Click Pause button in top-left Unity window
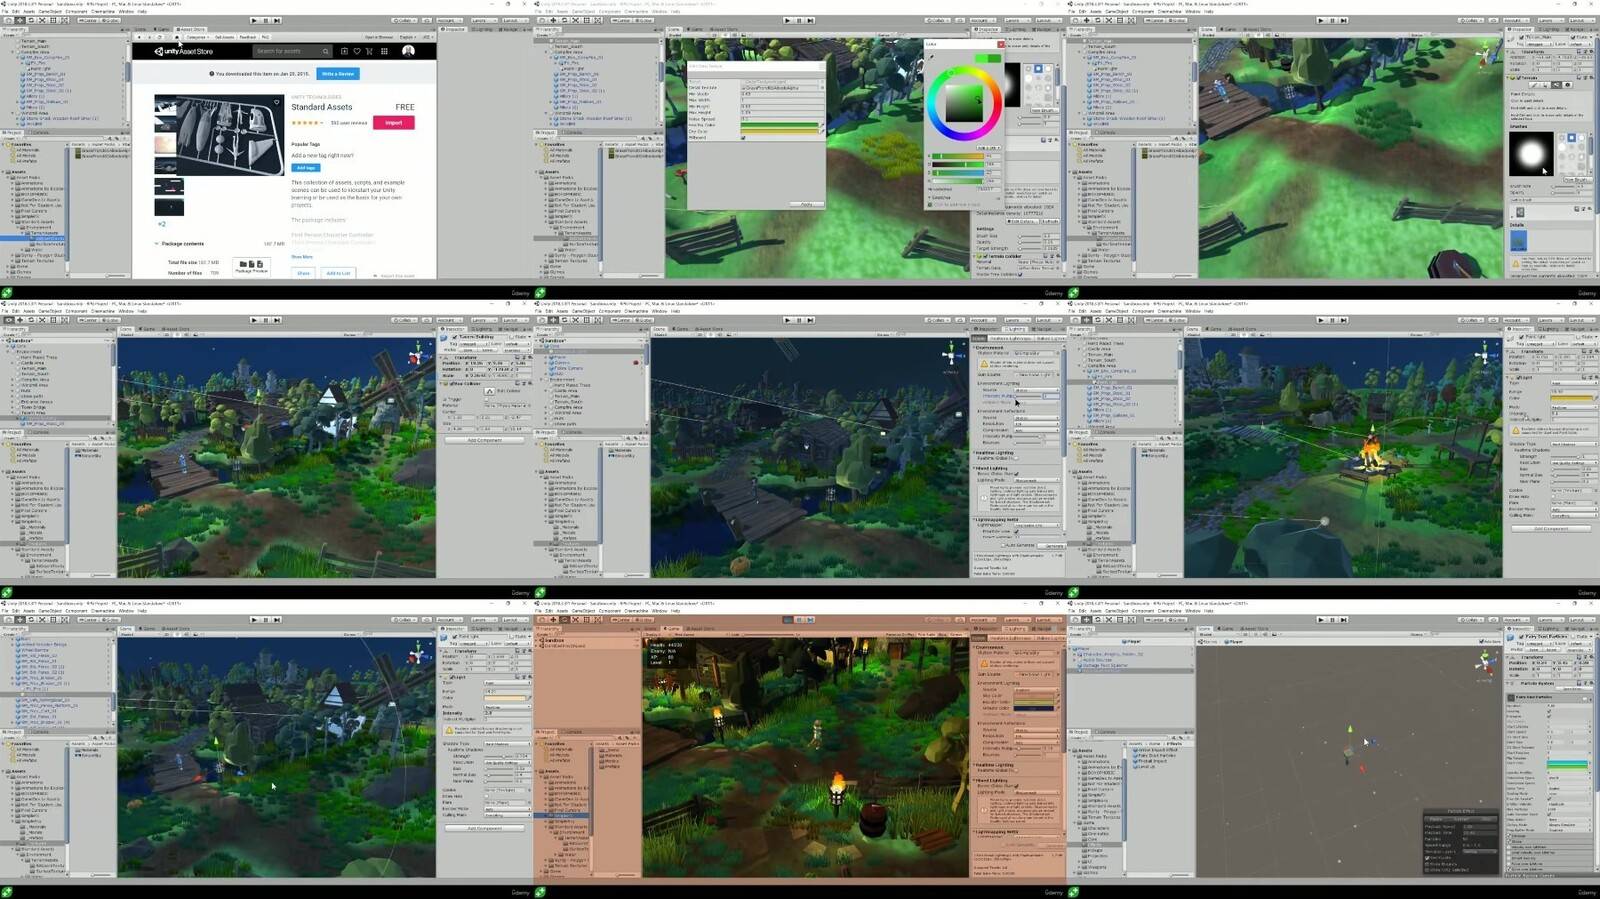This screenshot has width=1600, height=899. (266, 20)
